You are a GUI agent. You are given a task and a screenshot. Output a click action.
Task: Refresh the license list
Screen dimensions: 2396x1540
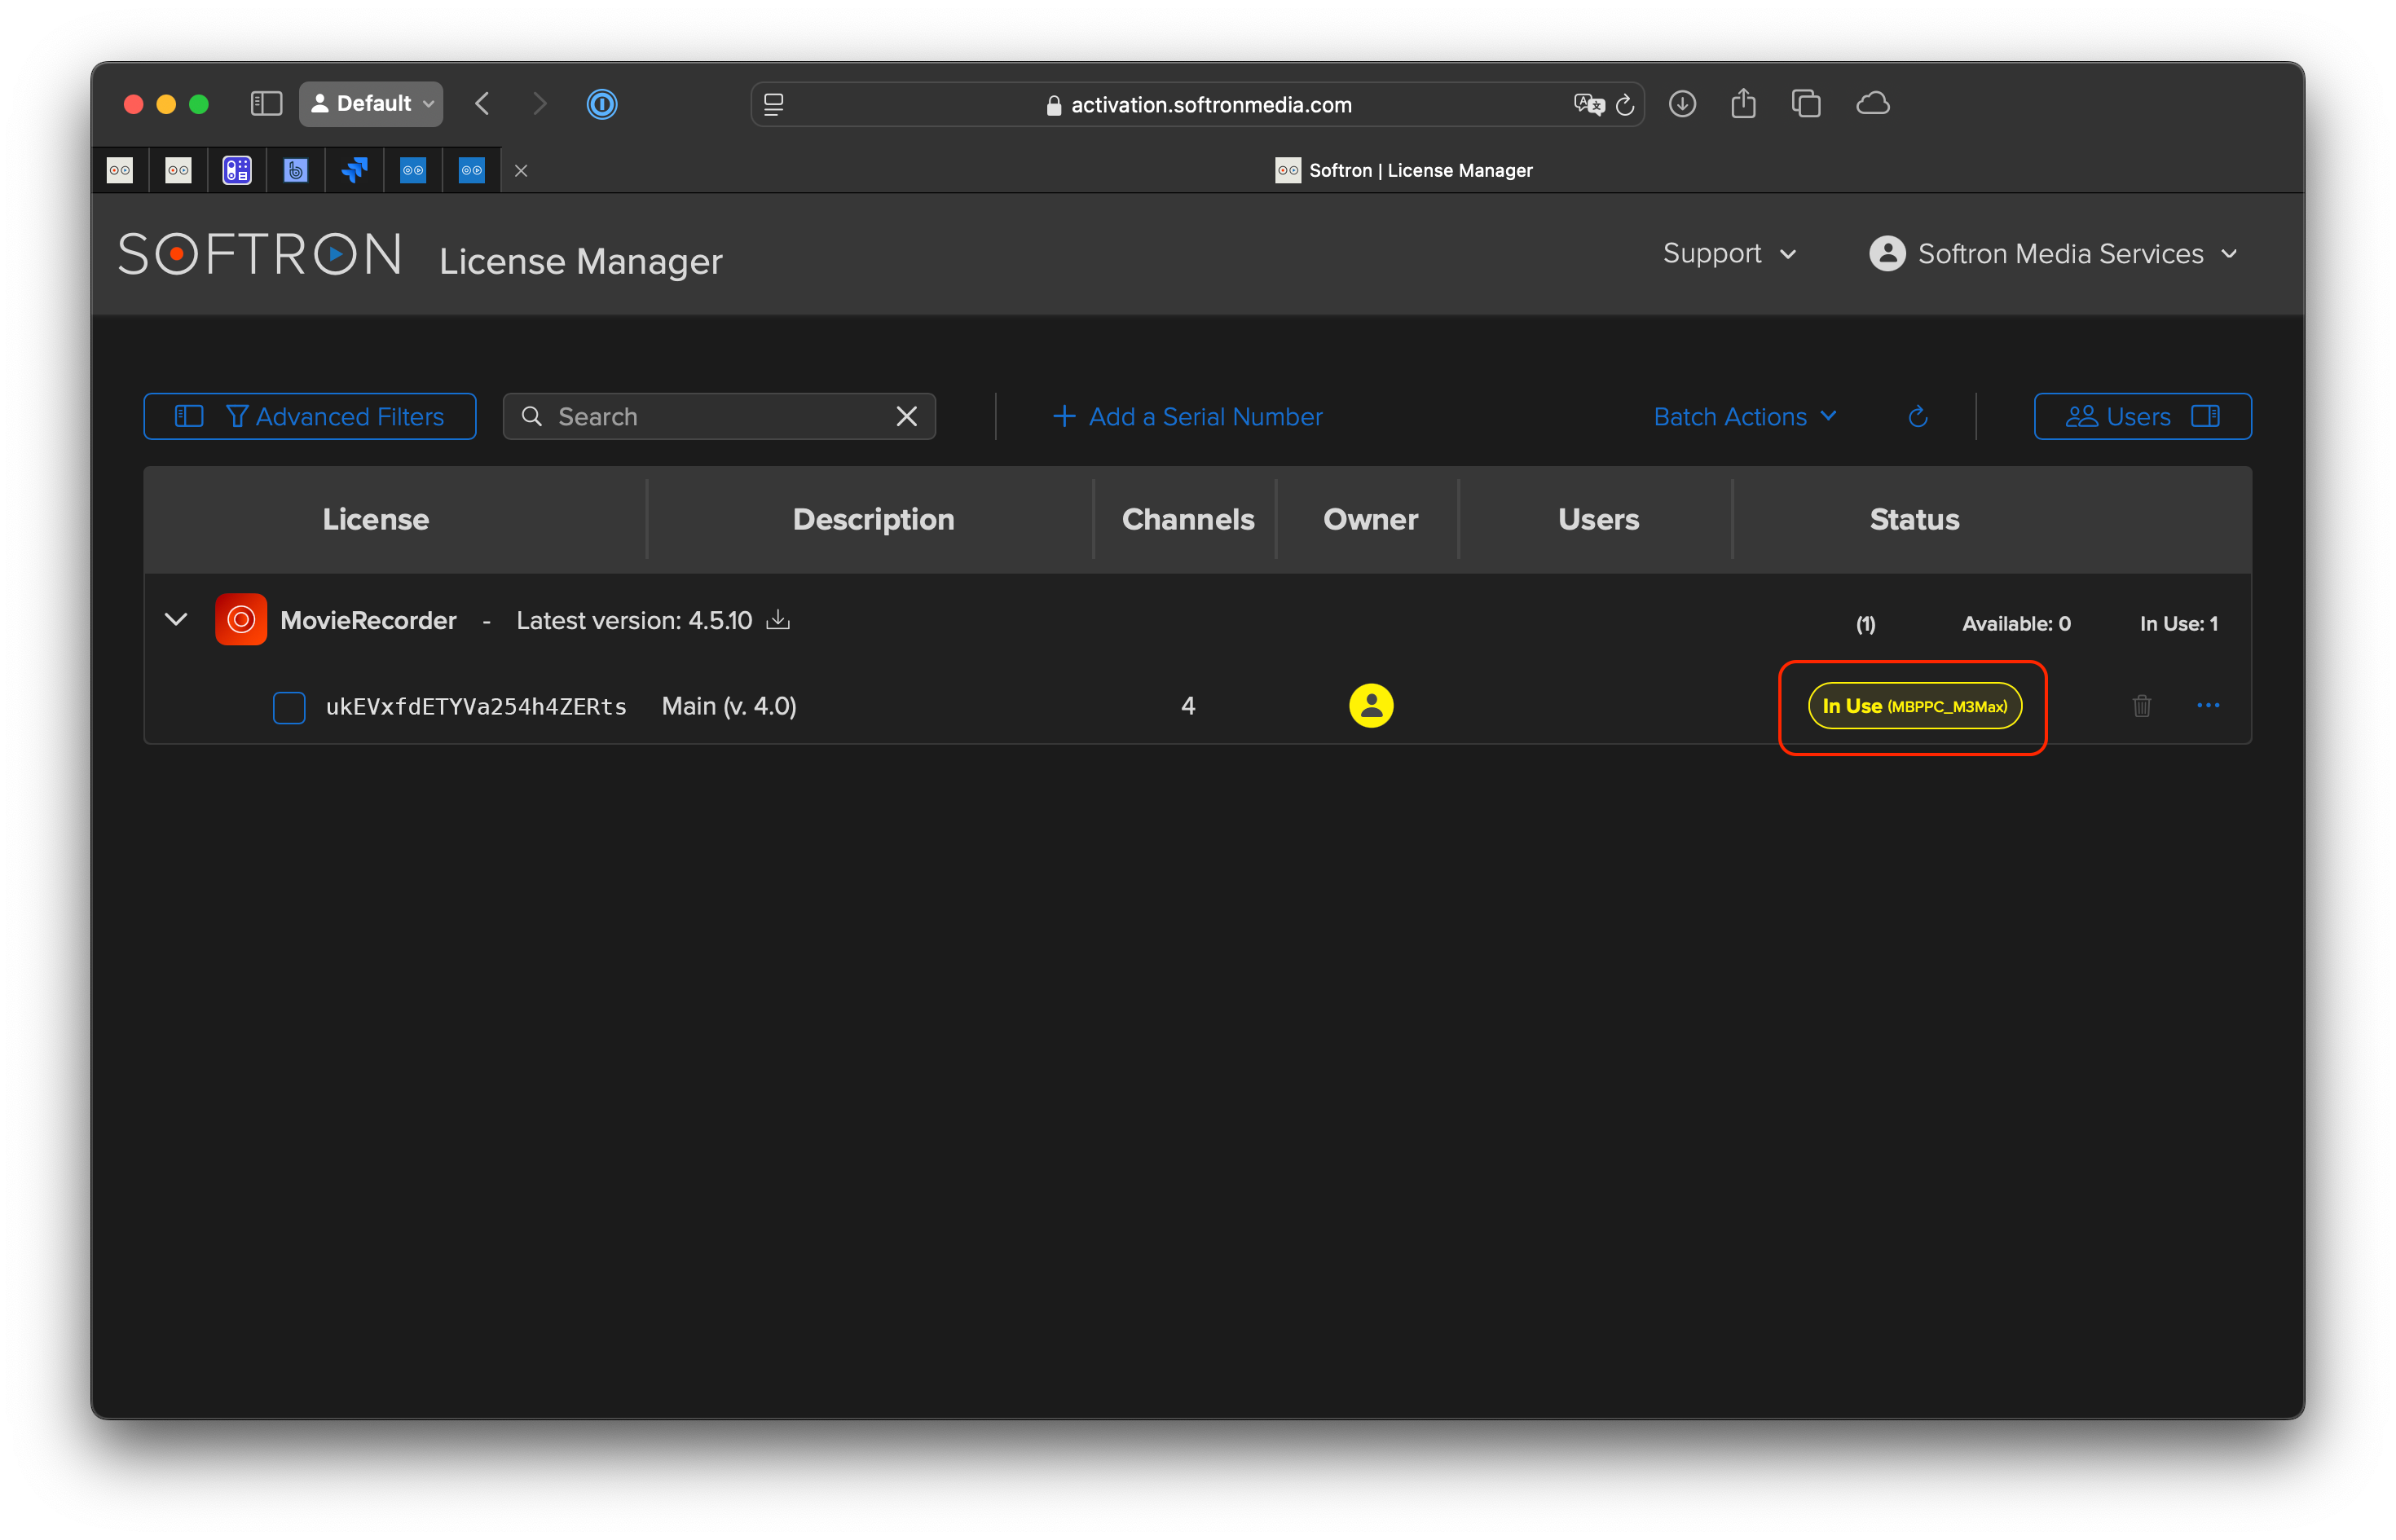[x=1918, y=416]
